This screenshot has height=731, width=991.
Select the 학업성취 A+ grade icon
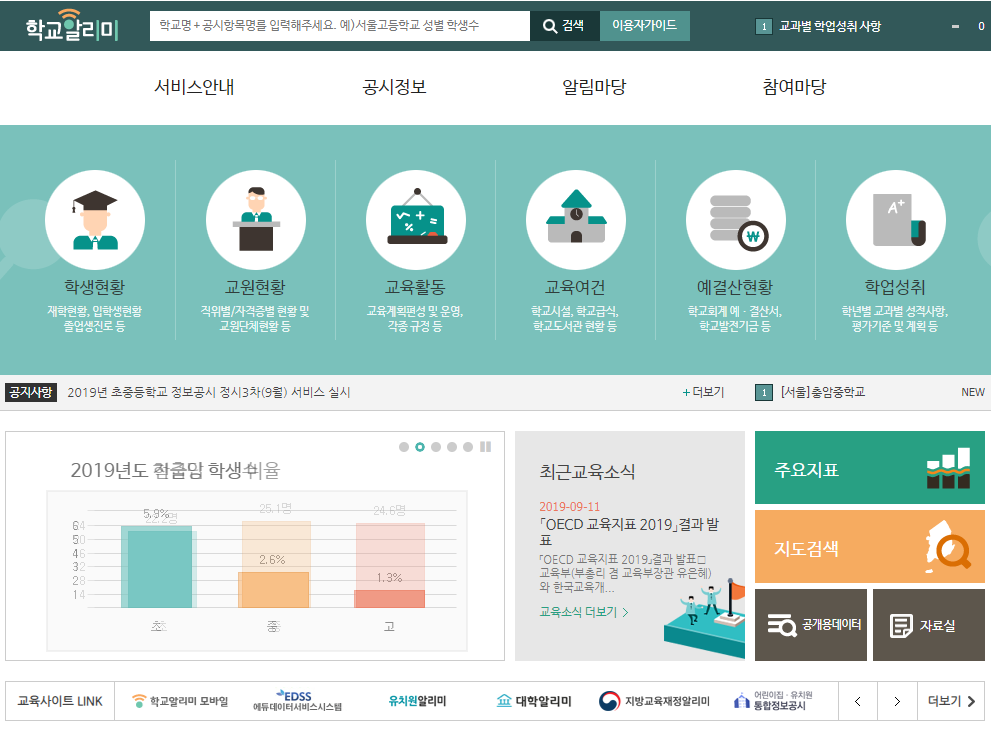click(895, 220)
